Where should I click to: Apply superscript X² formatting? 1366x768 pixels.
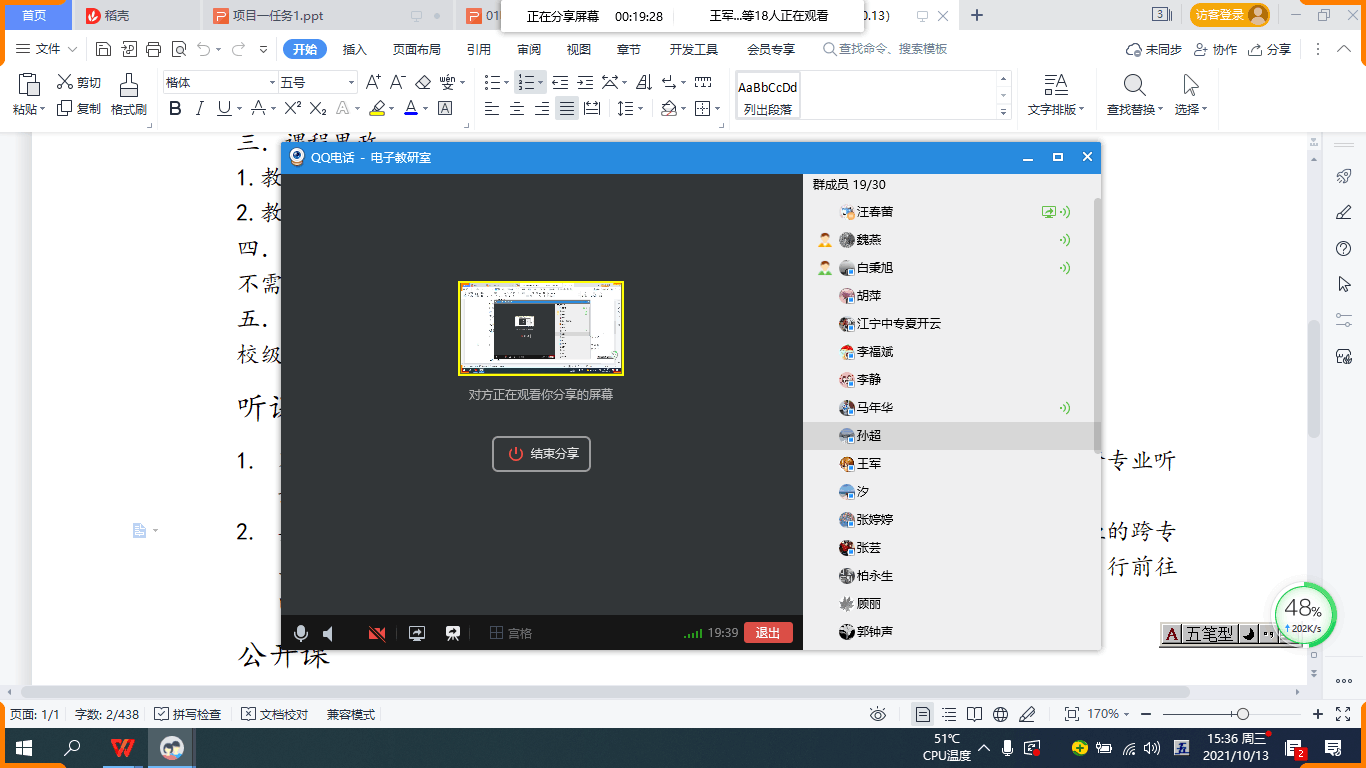[293, 108]
